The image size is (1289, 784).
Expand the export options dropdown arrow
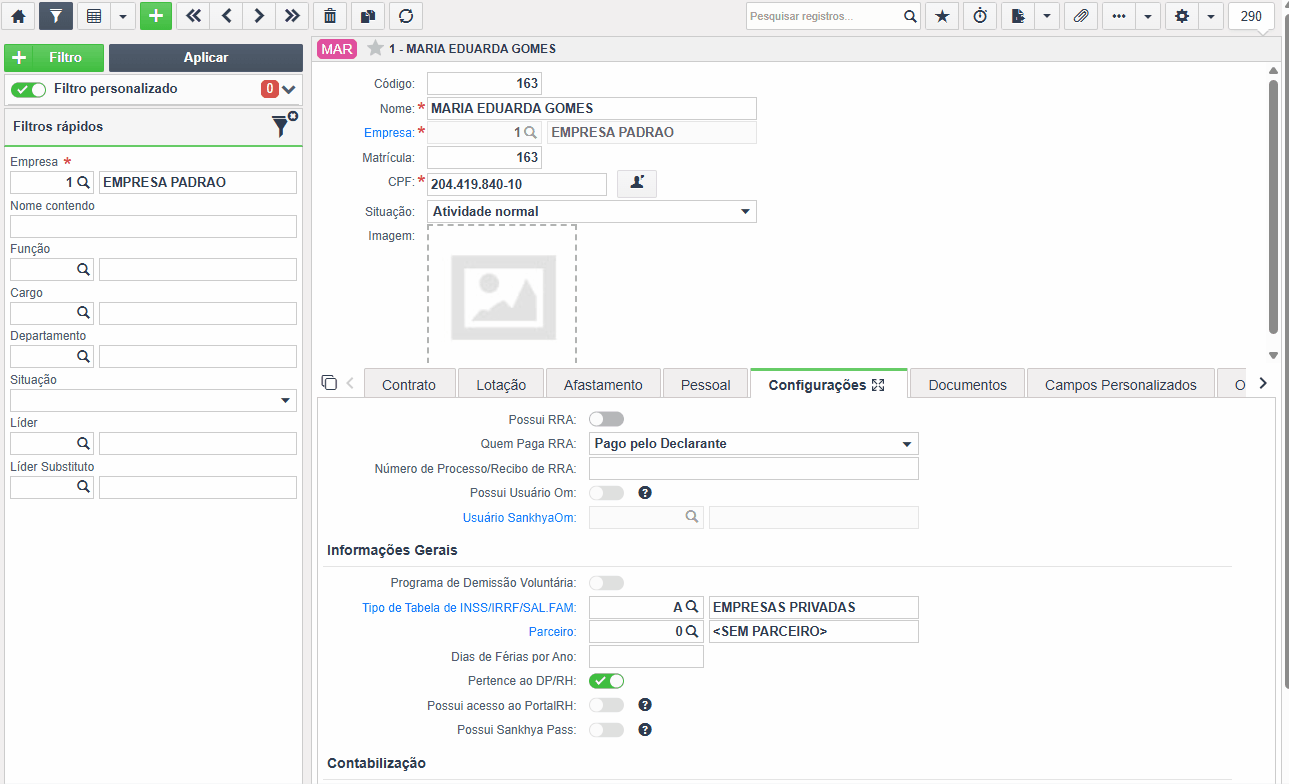click(x=1046, y=16)
